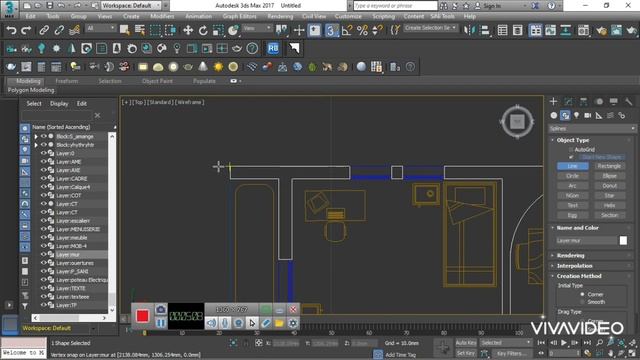This screenshot has height=360, width=640.
Task: Click the help question mark toolbar icon
Action: click(x=252, y=48)
